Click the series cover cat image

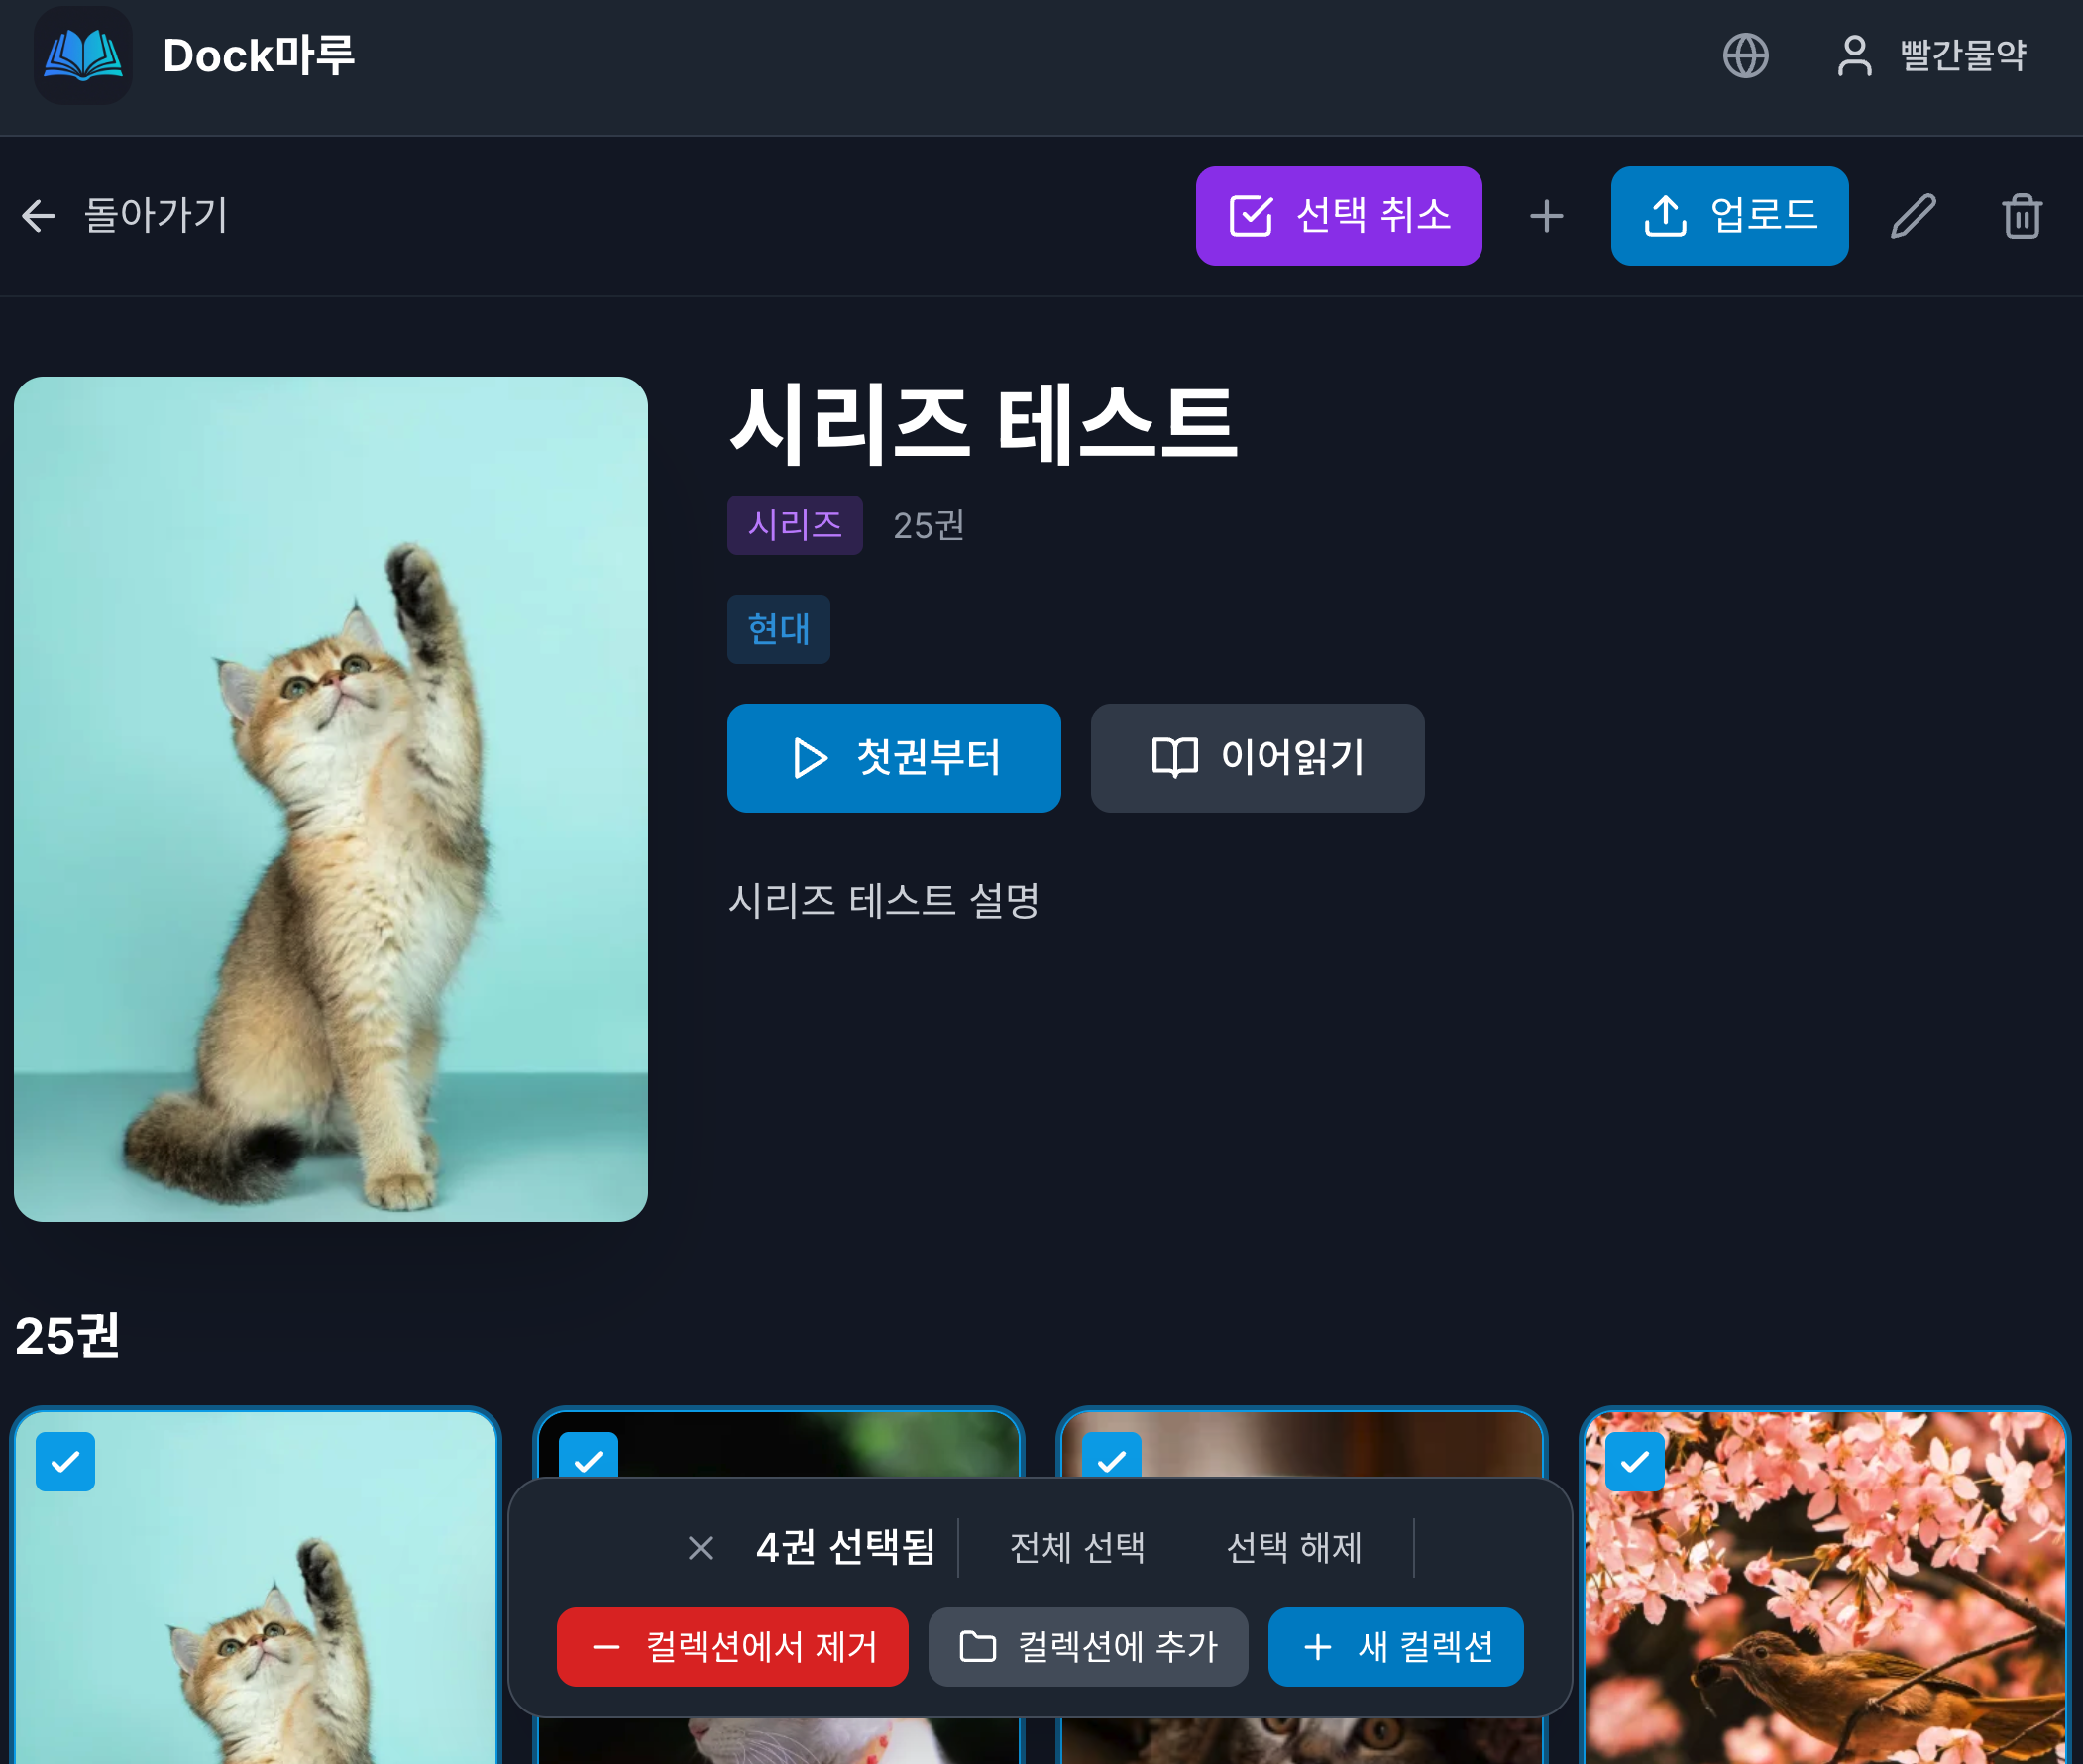click(331, 798)
